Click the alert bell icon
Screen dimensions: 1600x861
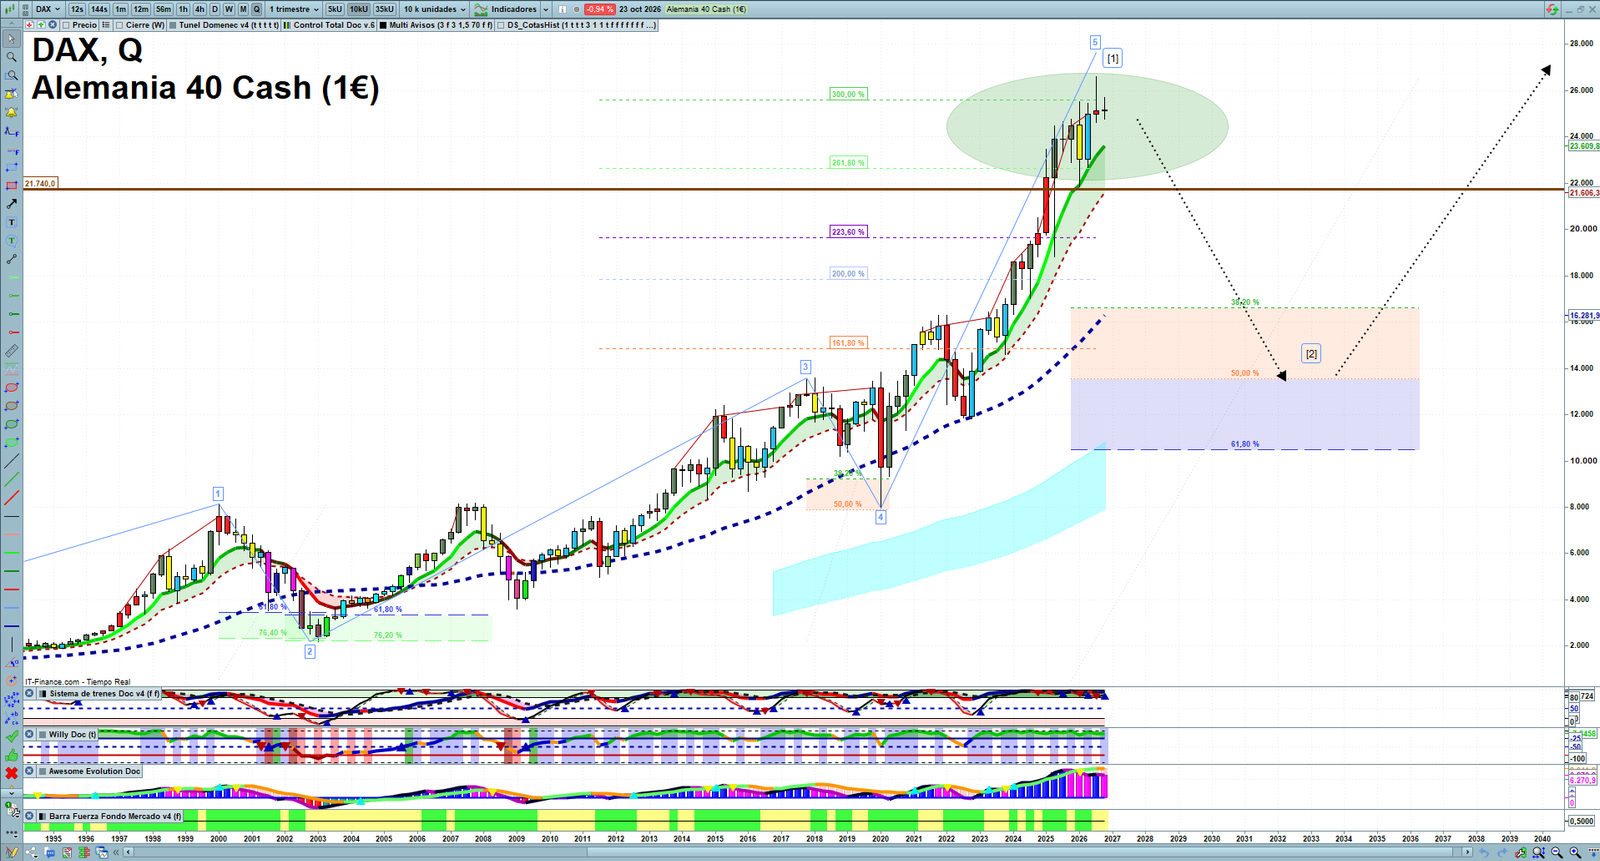[x=11, y=112]
